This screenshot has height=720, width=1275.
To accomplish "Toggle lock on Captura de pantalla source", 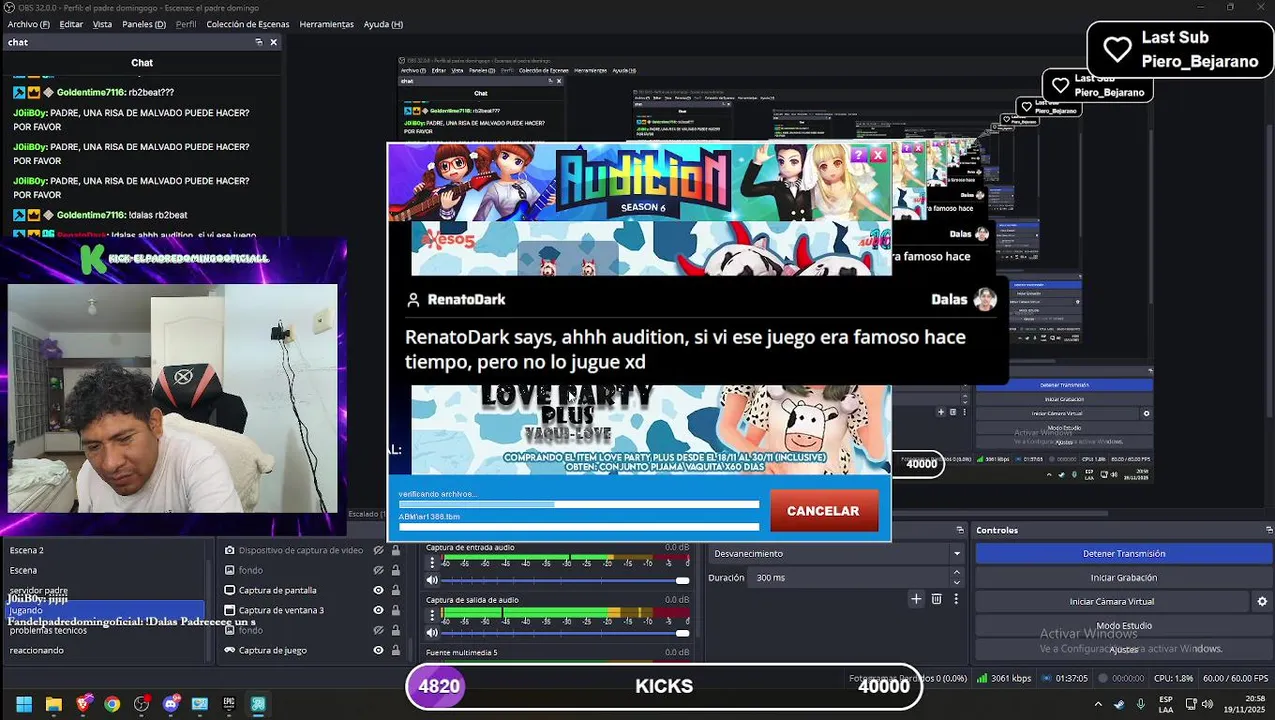I will 395,590.
